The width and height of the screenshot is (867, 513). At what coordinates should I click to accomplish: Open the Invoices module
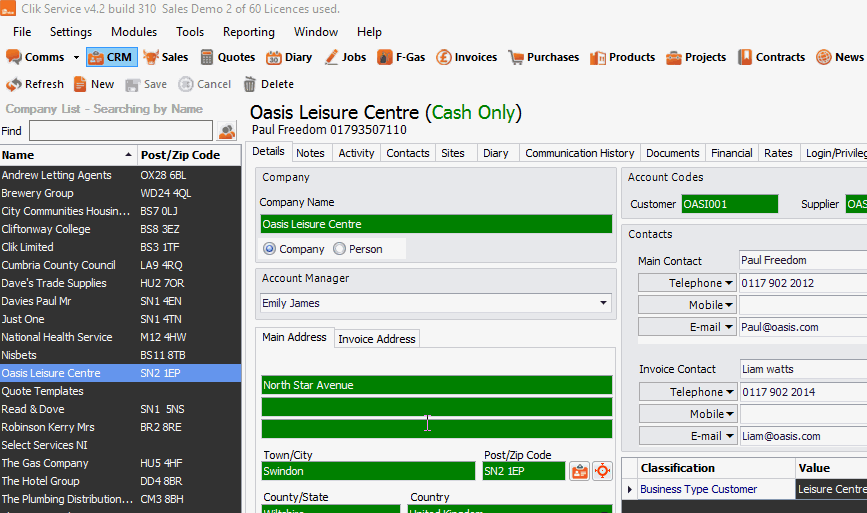[x=467, y=57]
